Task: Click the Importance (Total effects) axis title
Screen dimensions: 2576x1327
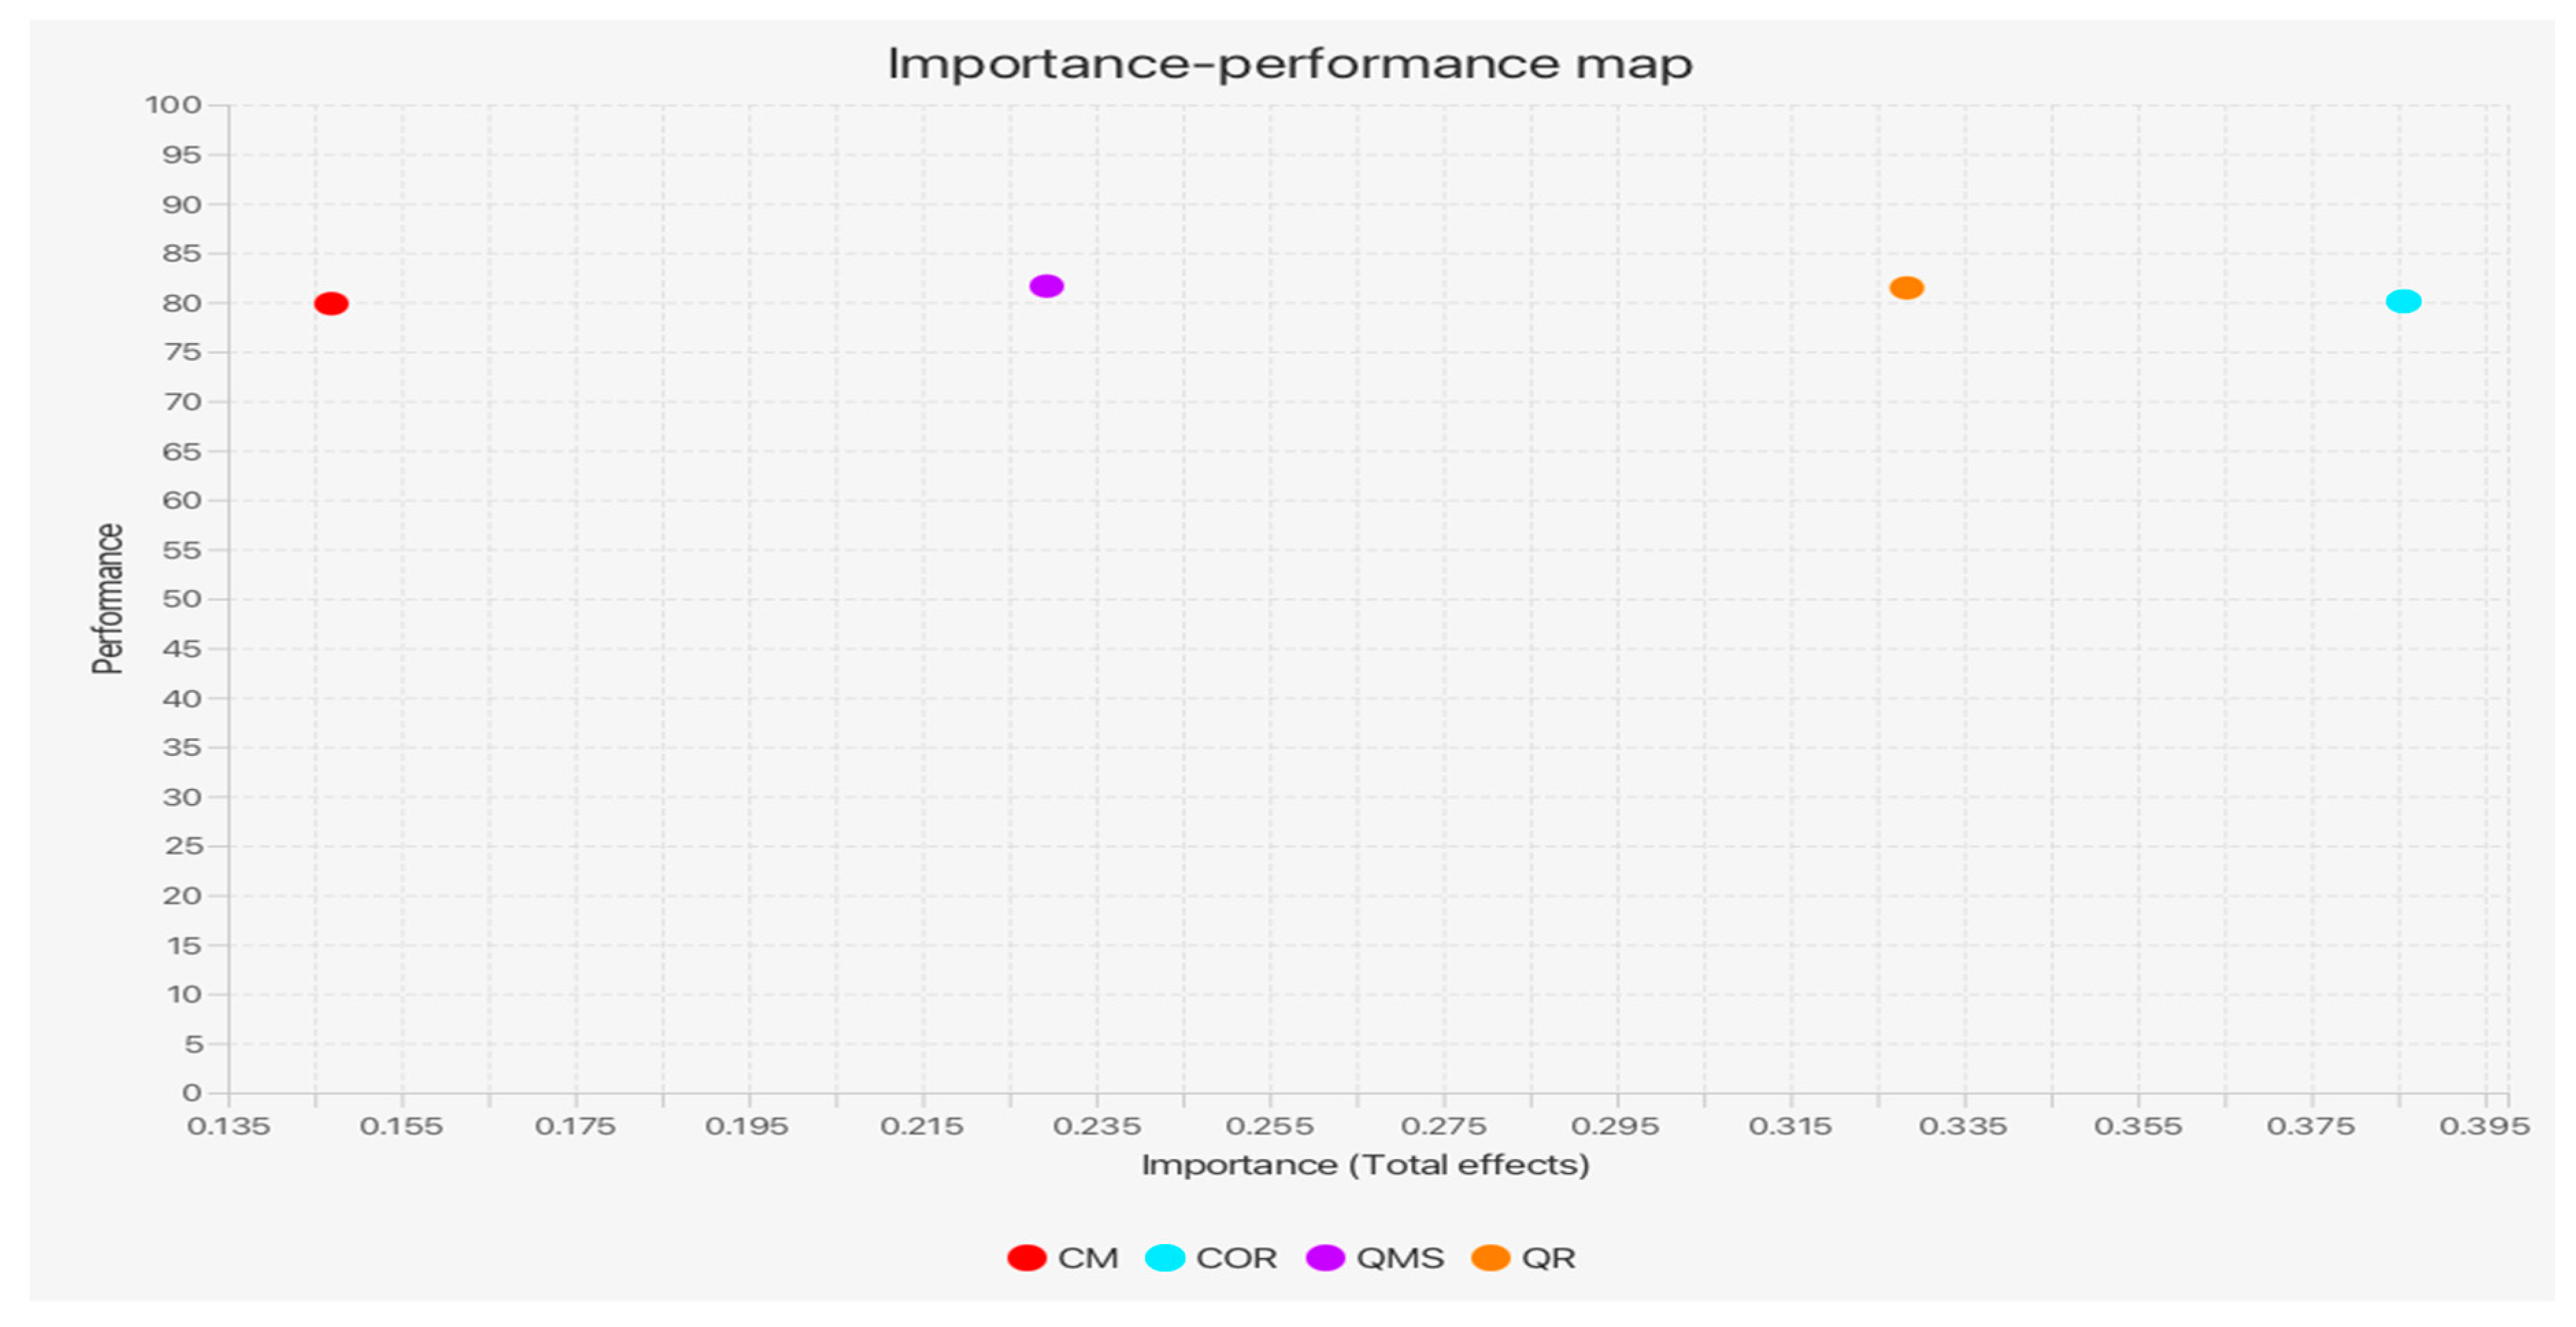Action: click(1365, 1165)
